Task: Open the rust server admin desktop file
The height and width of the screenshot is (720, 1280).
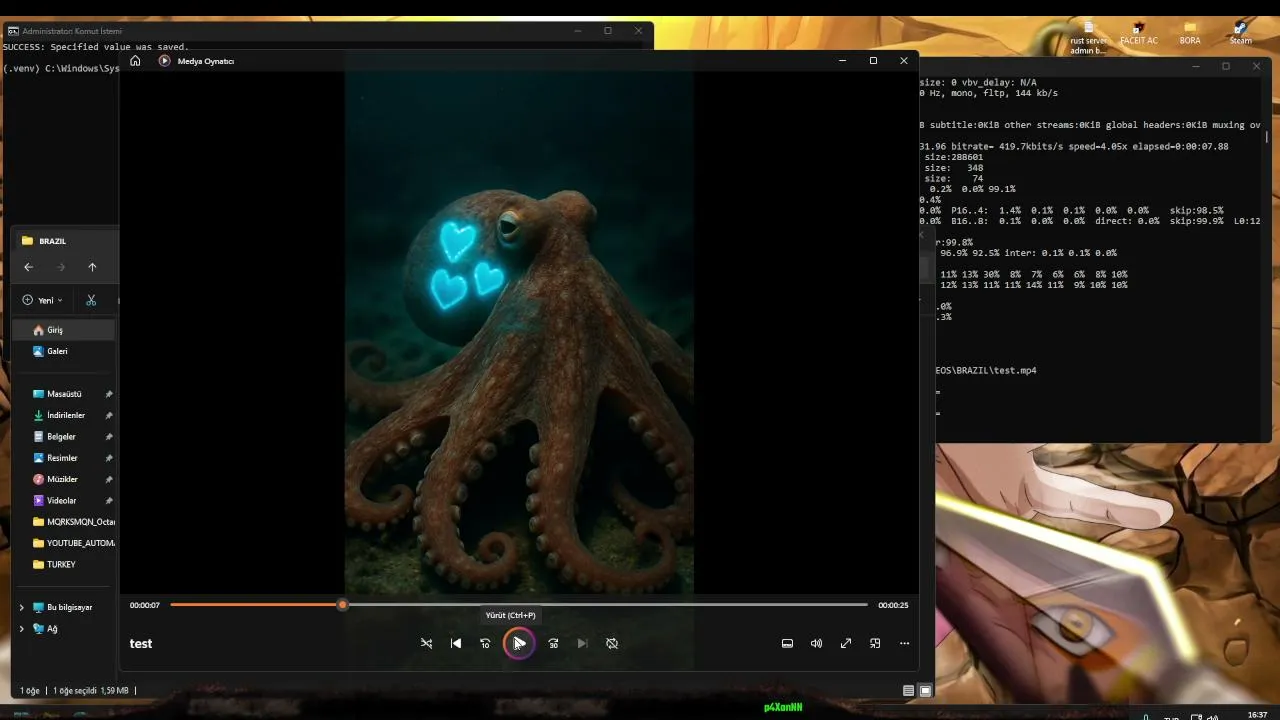Action: (x=1089, y=38)
